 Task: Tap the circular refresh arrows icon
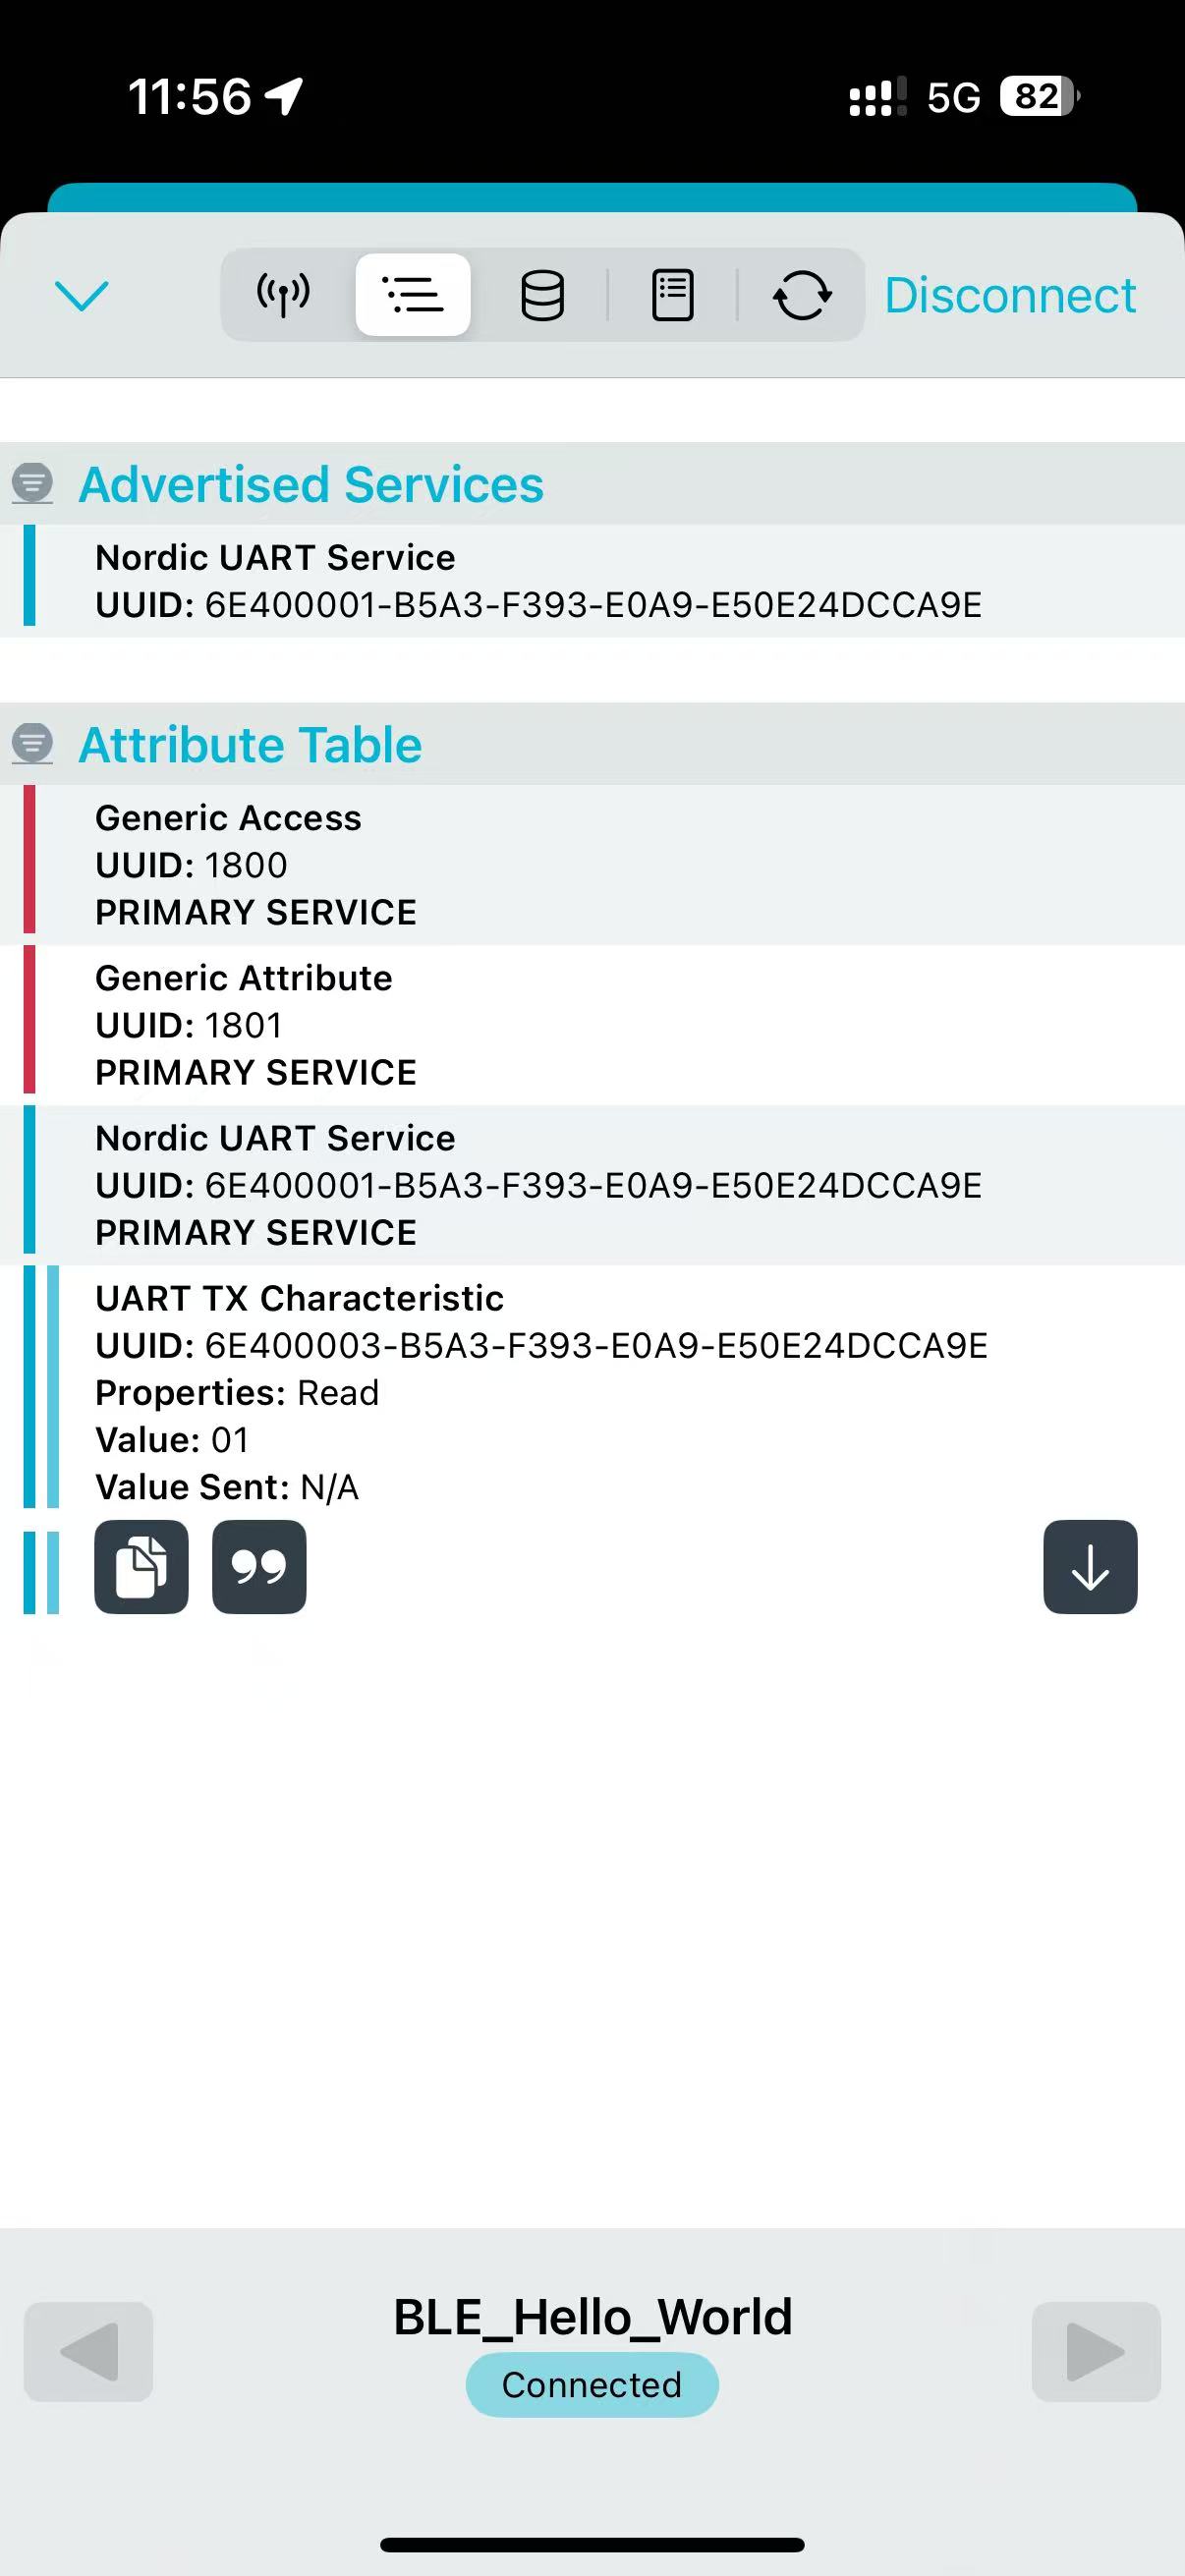pyautogui.click(x=802, y=295)
